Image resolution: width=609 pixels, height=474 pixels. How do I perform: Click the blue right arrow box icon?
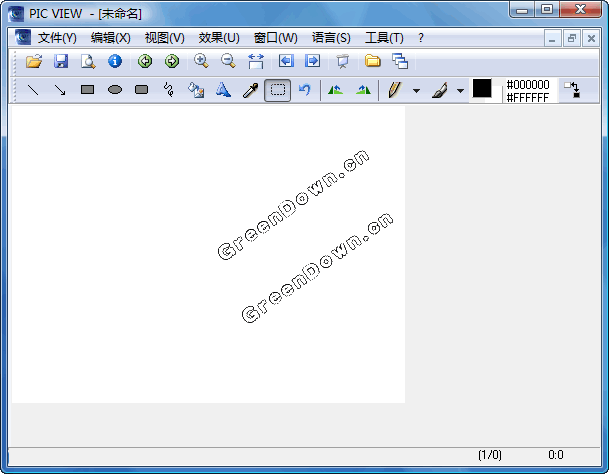pos(313,61)
